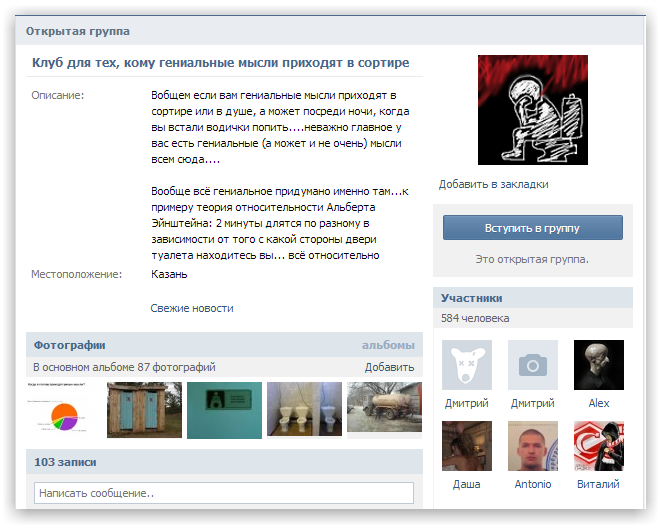Open Antonio's avatar picture
This screenshot has width=661, height=529.
point(532,446)
